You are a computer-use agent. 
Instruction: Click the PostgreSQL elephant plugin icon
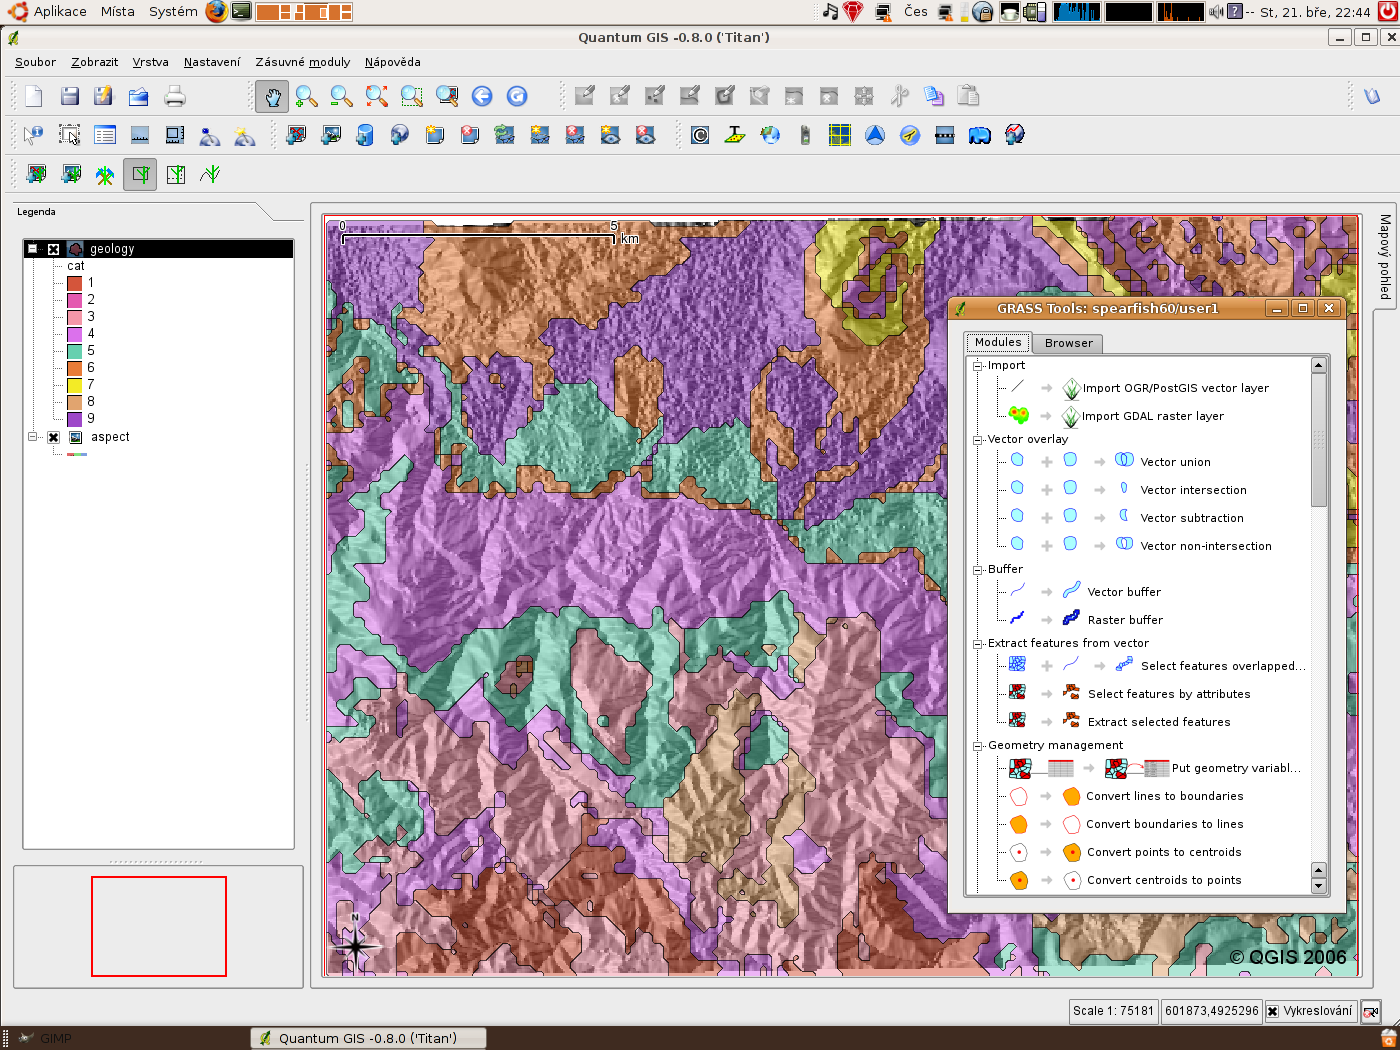[x=980, y=135]
